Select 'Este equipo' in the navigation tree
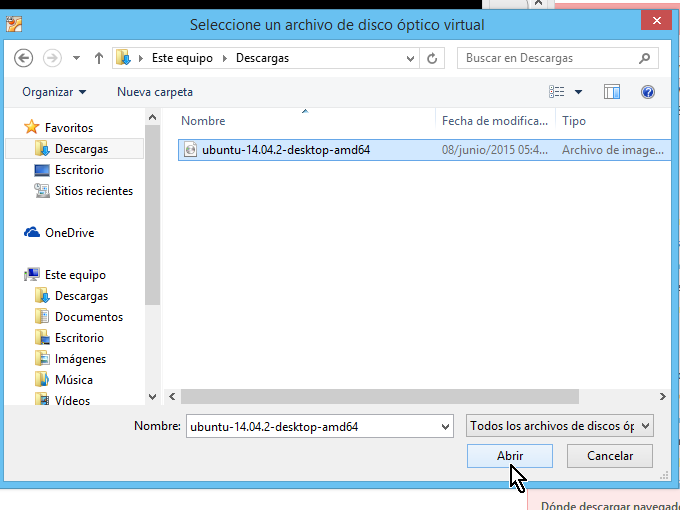This screenshot has height=510, width=680. 75,275
